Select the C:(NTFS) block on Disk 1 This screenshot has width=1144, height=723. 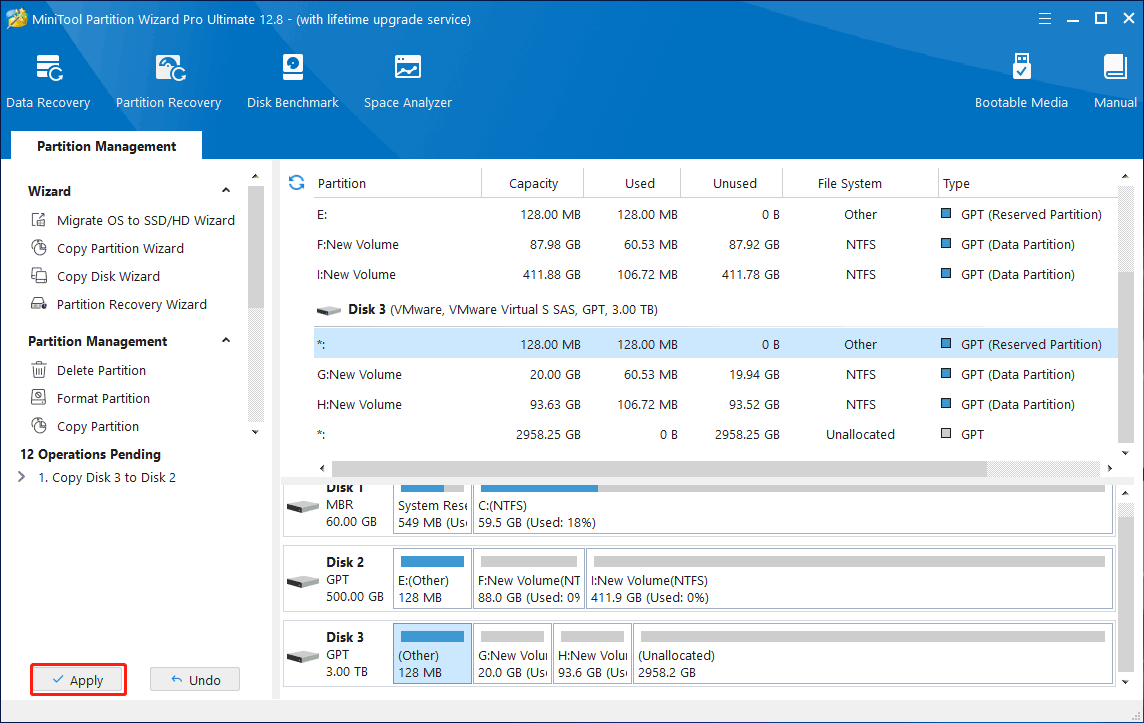[793, 509]
